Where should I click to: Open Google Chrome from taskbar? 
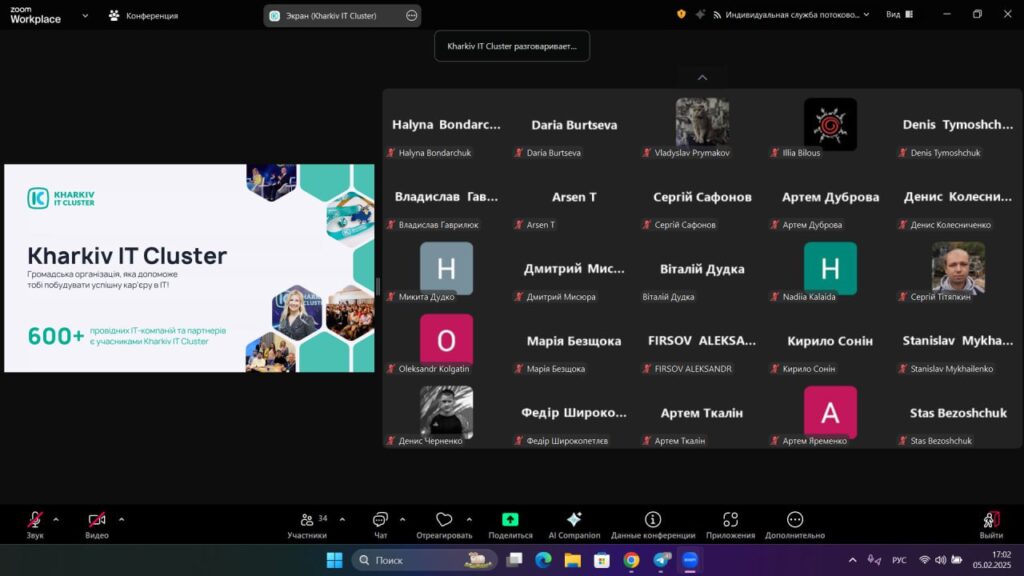632,560
